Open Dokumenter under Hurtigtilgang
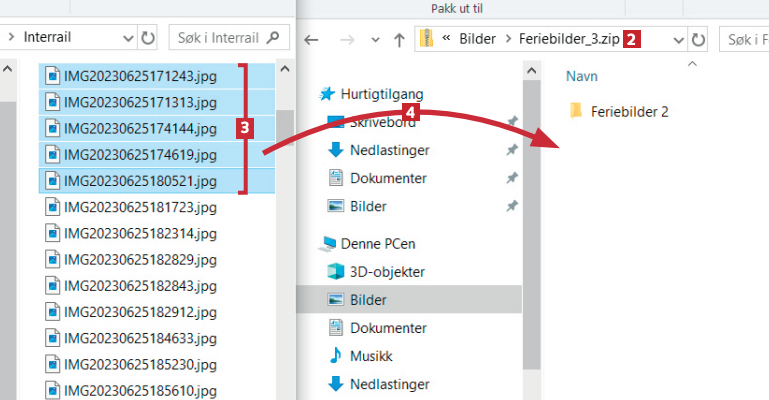 click(x=388, y=178)
